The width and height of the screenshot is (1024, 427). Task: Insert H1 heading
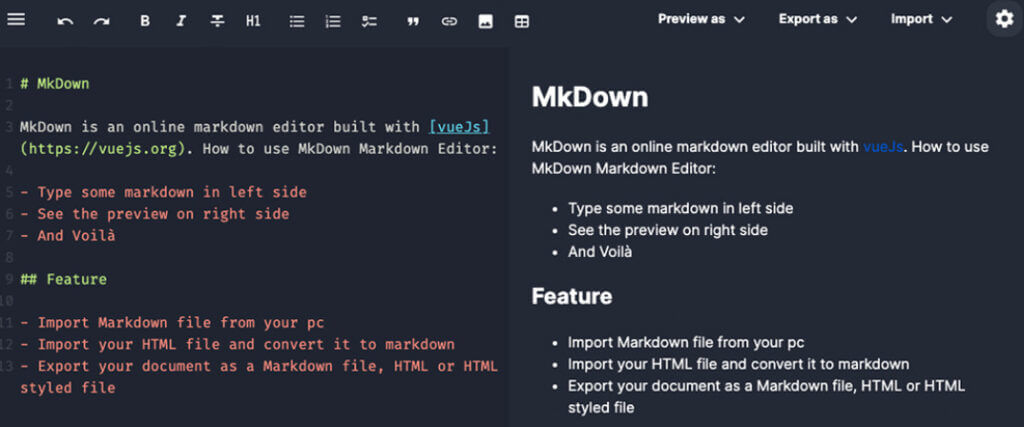click(x=253, y=22)
